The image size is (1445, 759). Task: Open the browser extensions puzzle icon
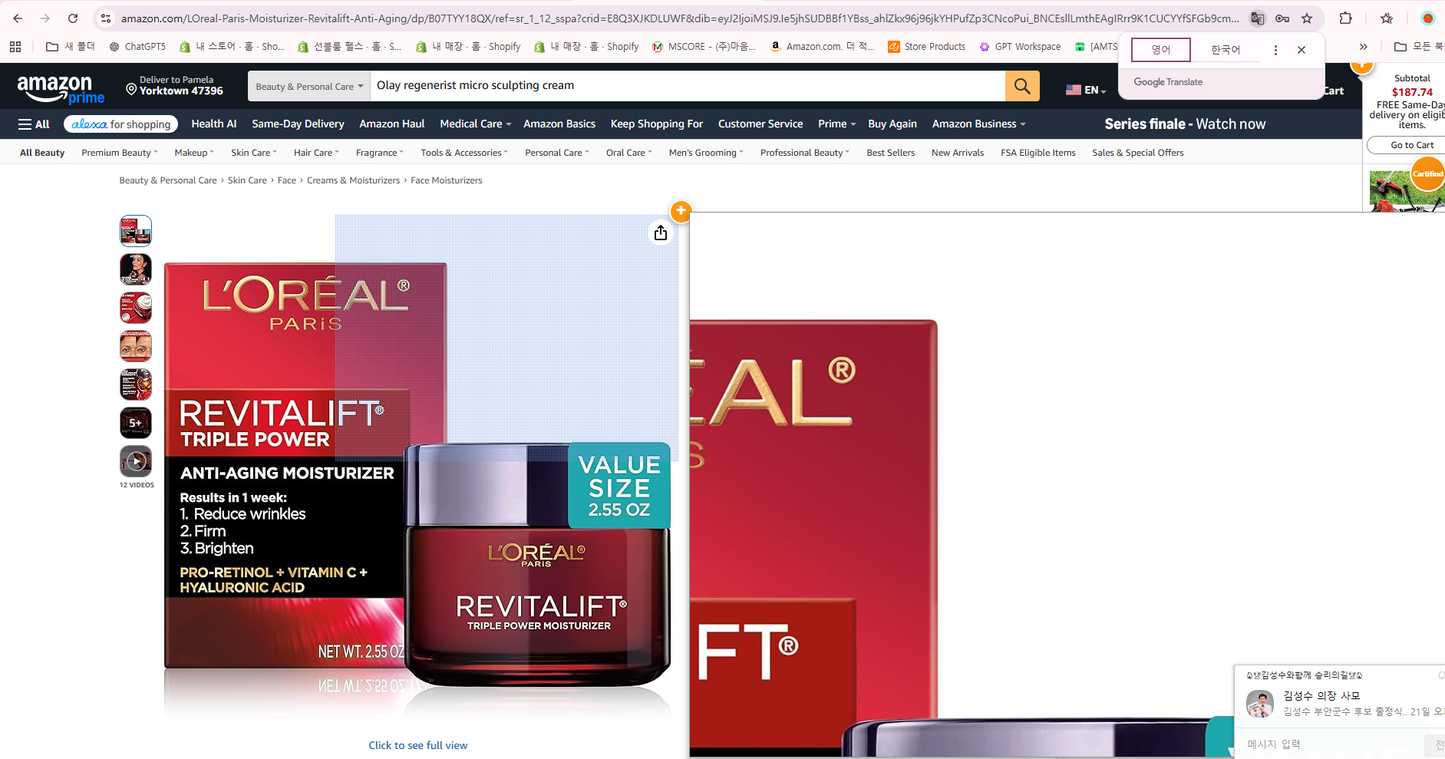tap(1346, 18)
